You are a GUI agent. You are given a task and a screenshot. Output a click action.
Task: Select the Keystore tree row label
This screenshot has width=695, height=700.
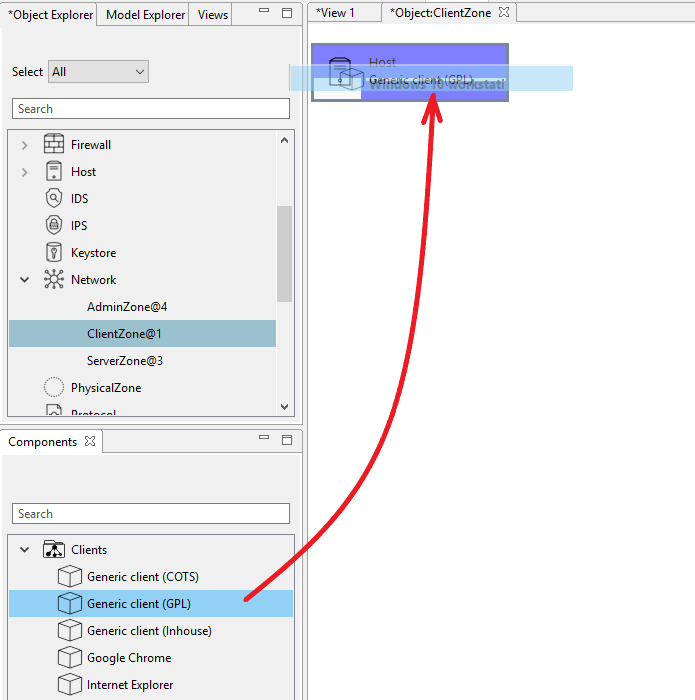[93, 253]
